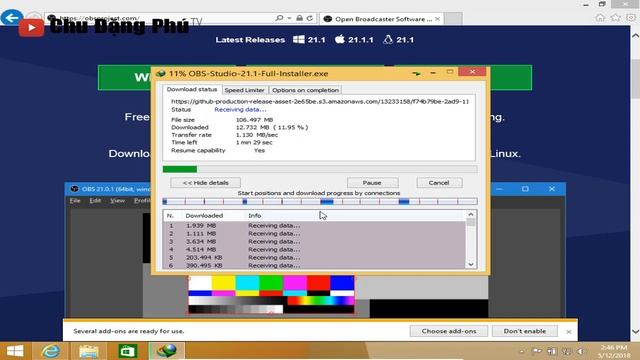The height and width of the screenshot is (360, 640).
Task: Cancel the OBS installer download
Action: click(x=439, y=183)
